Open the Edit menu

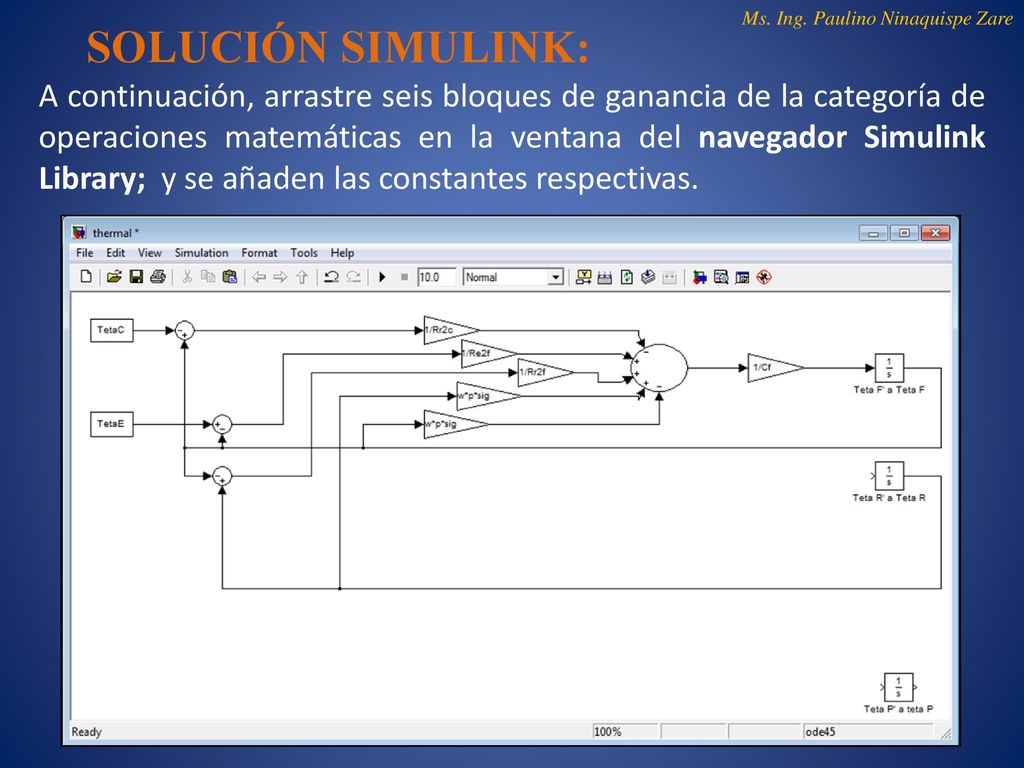coord(116,253)
